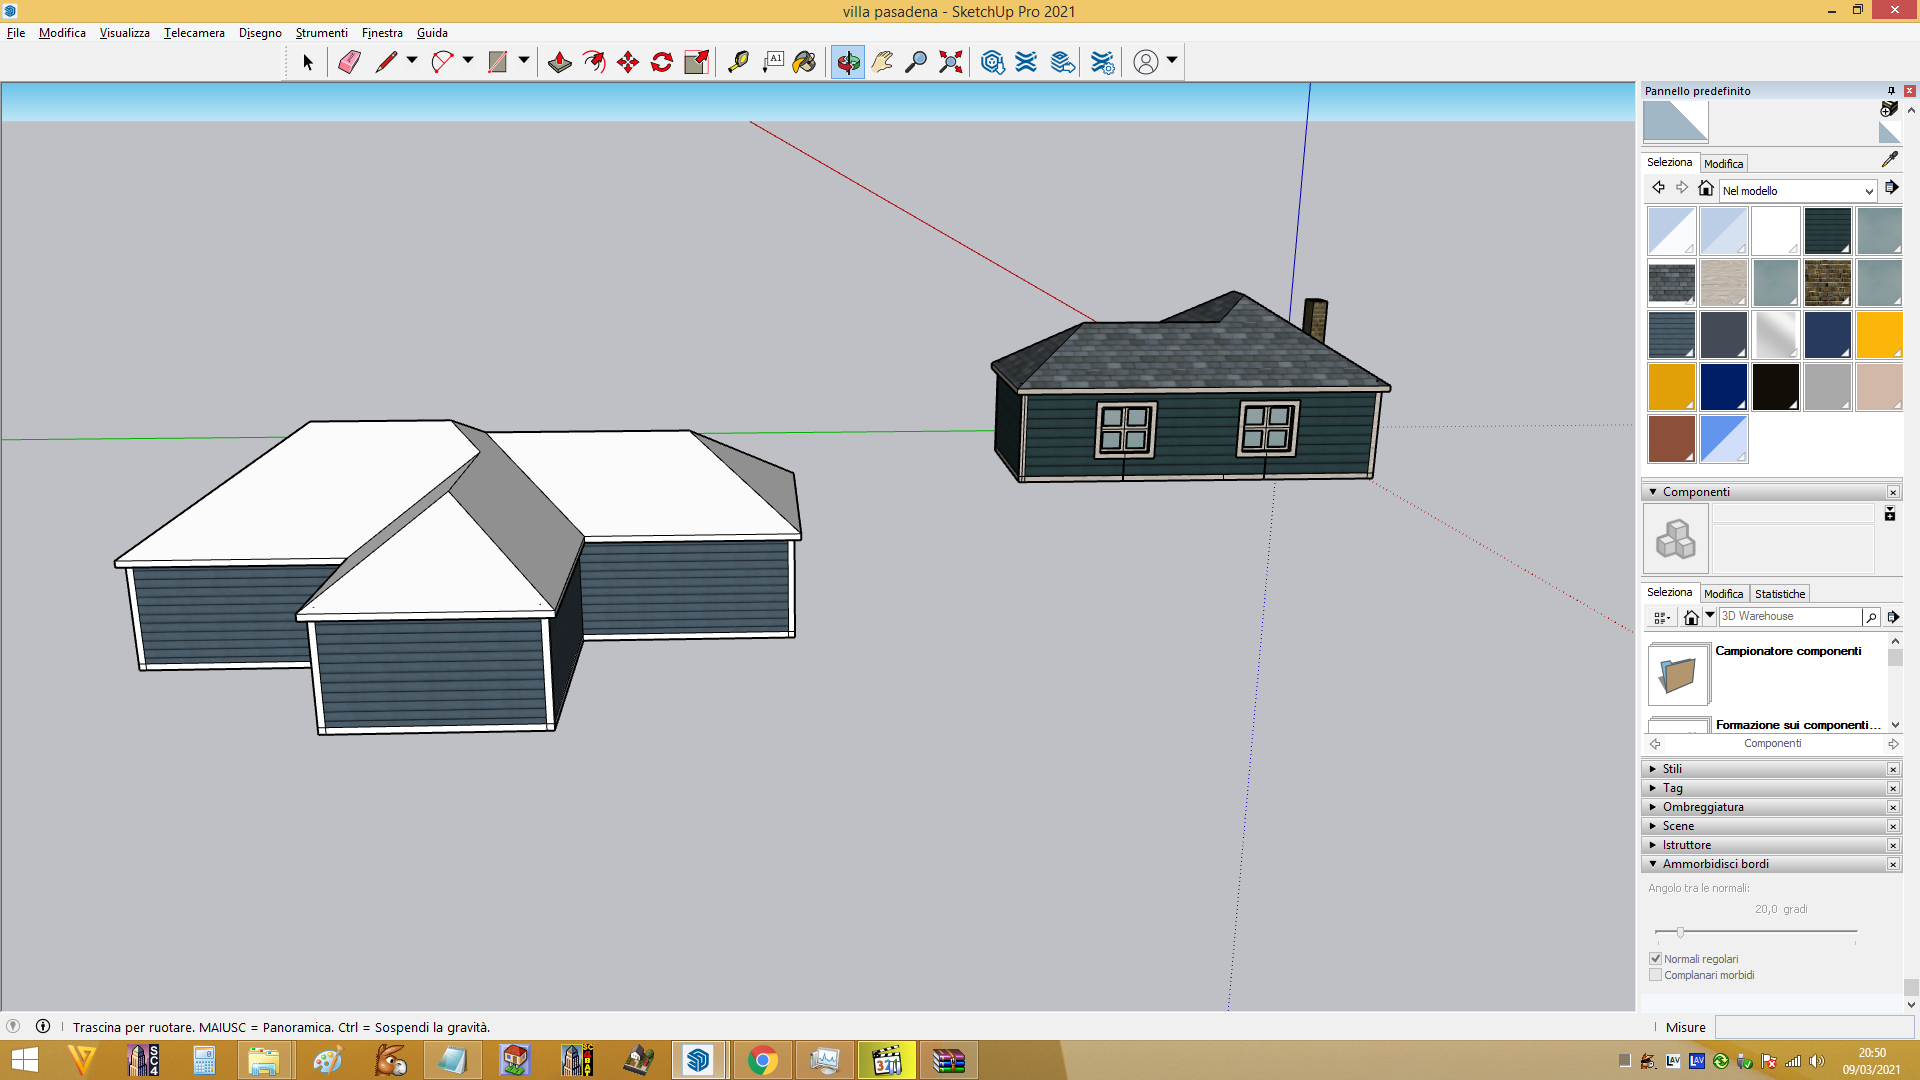Click the user account sign-in icon
The image size is (1920, 1080).
click(1146, 62)
